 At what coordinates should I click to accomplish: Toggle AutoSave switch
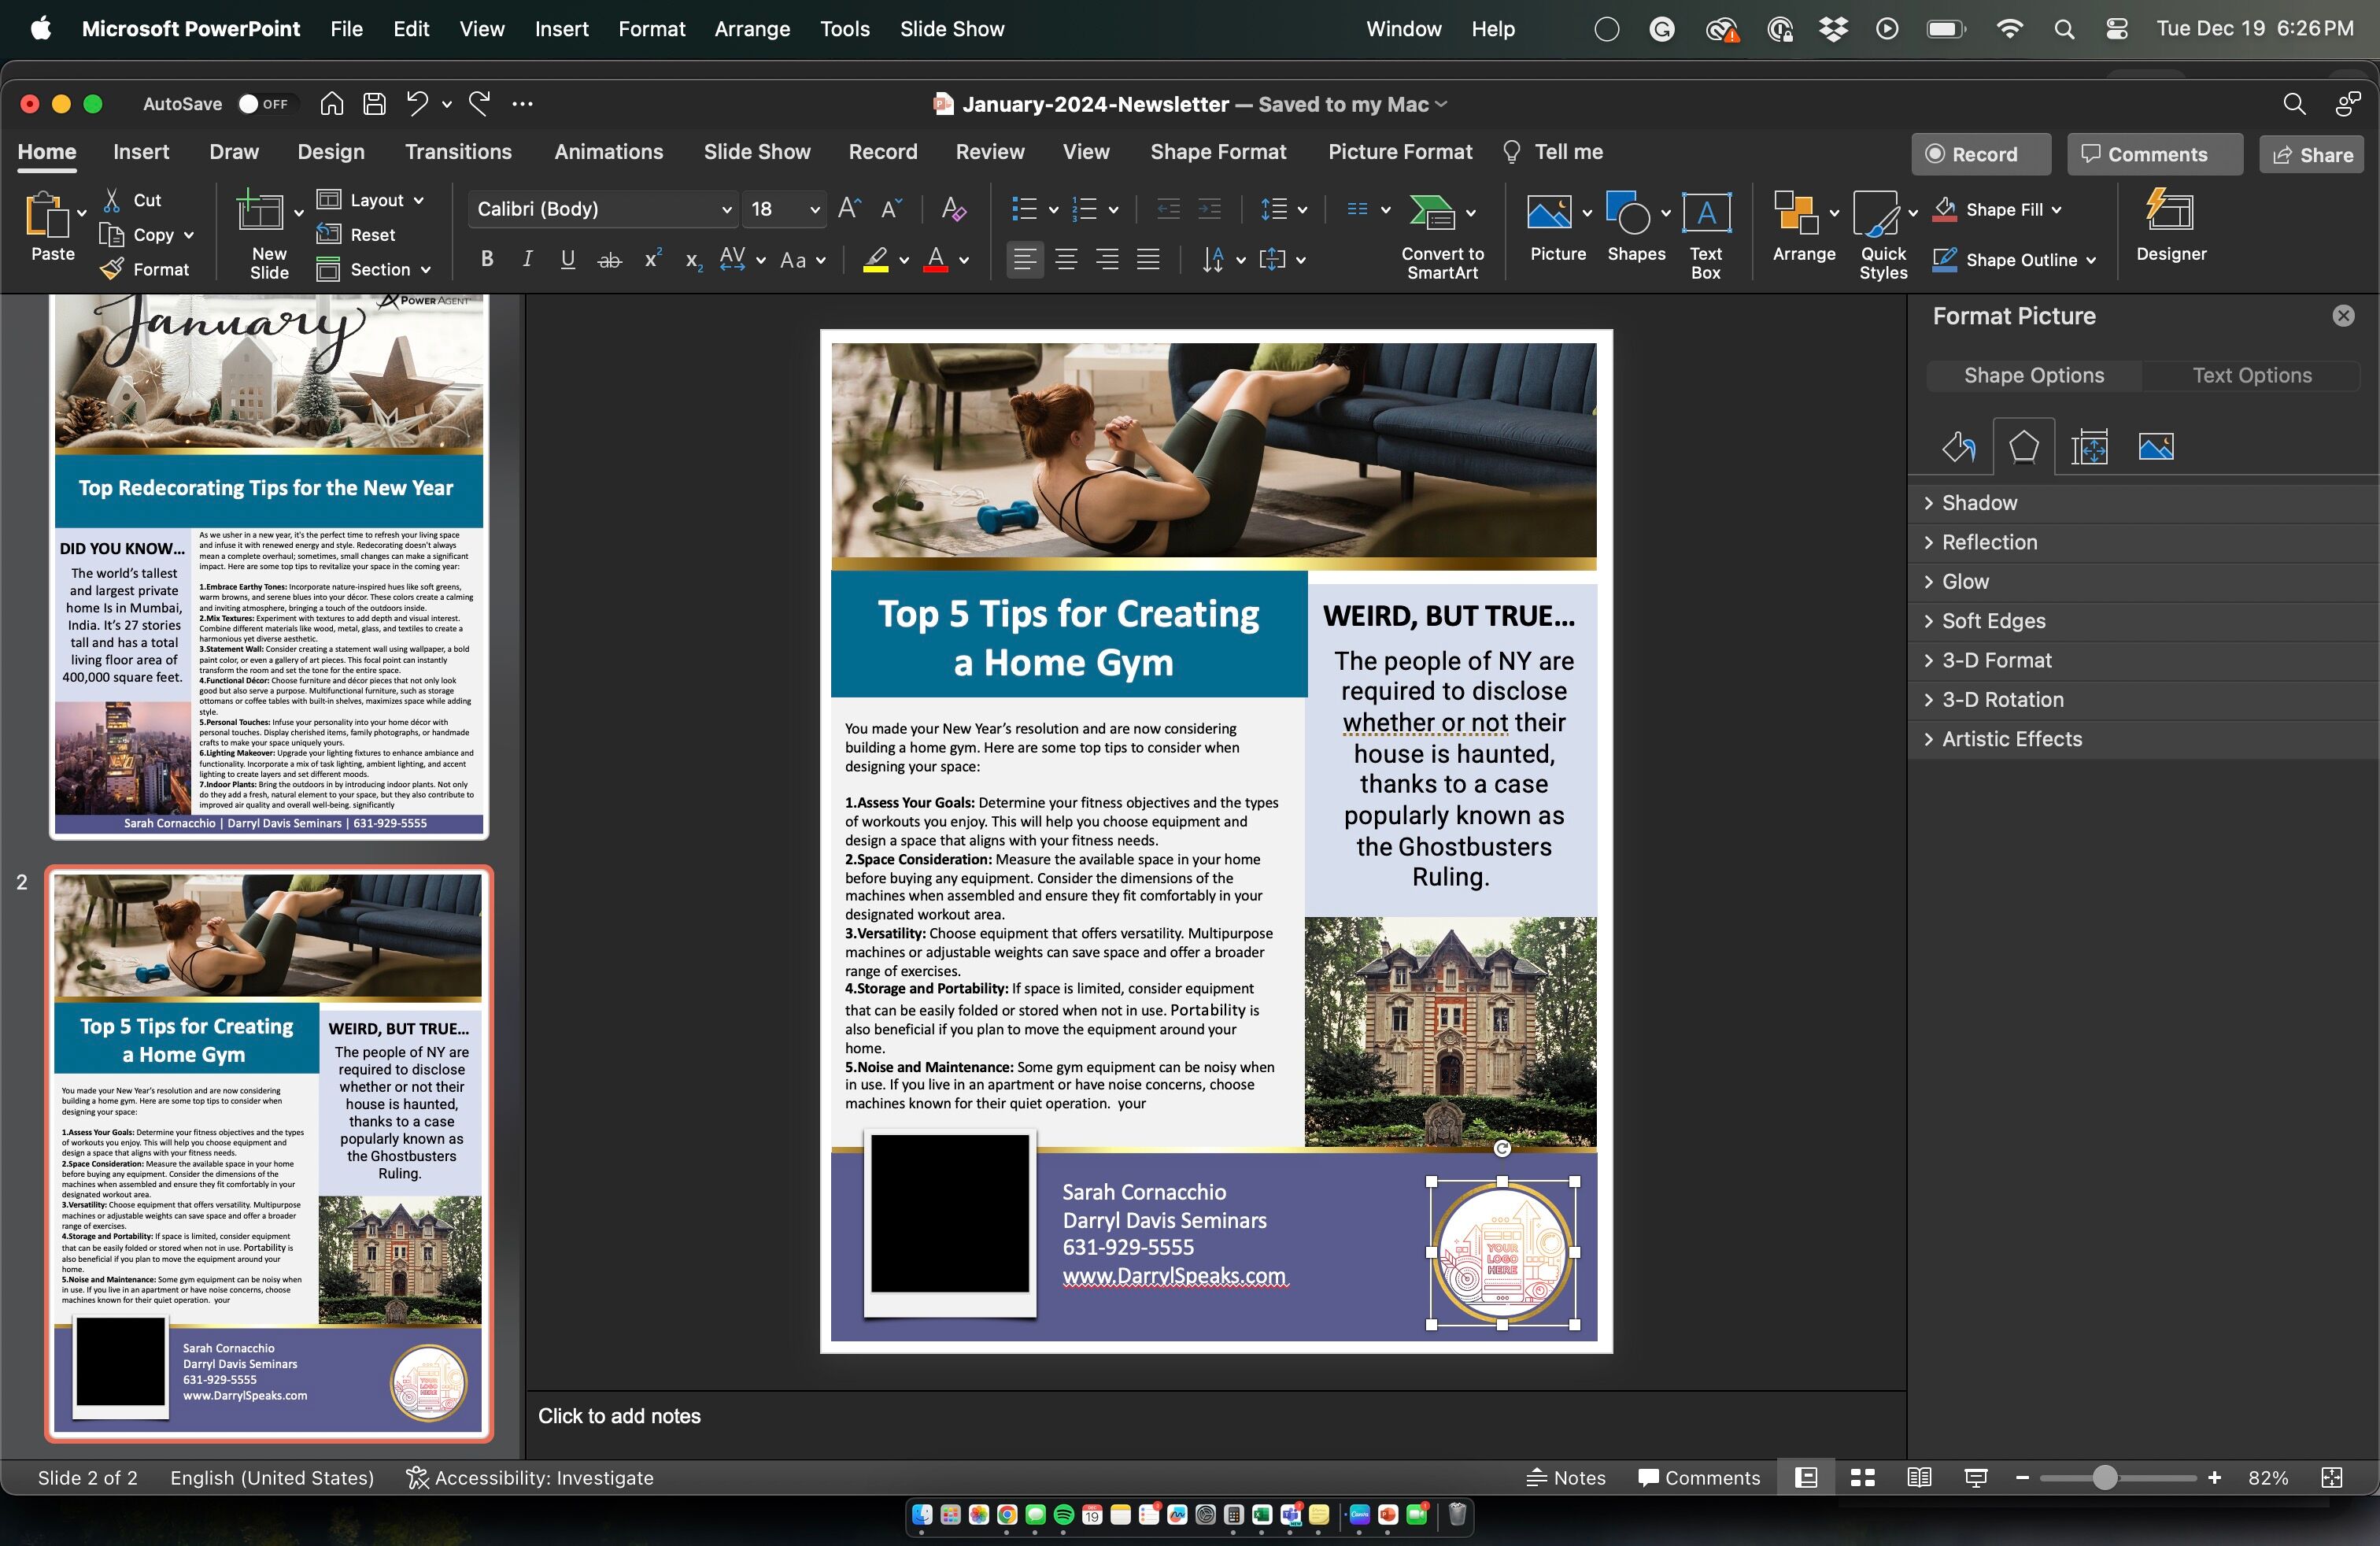(262, 104)
